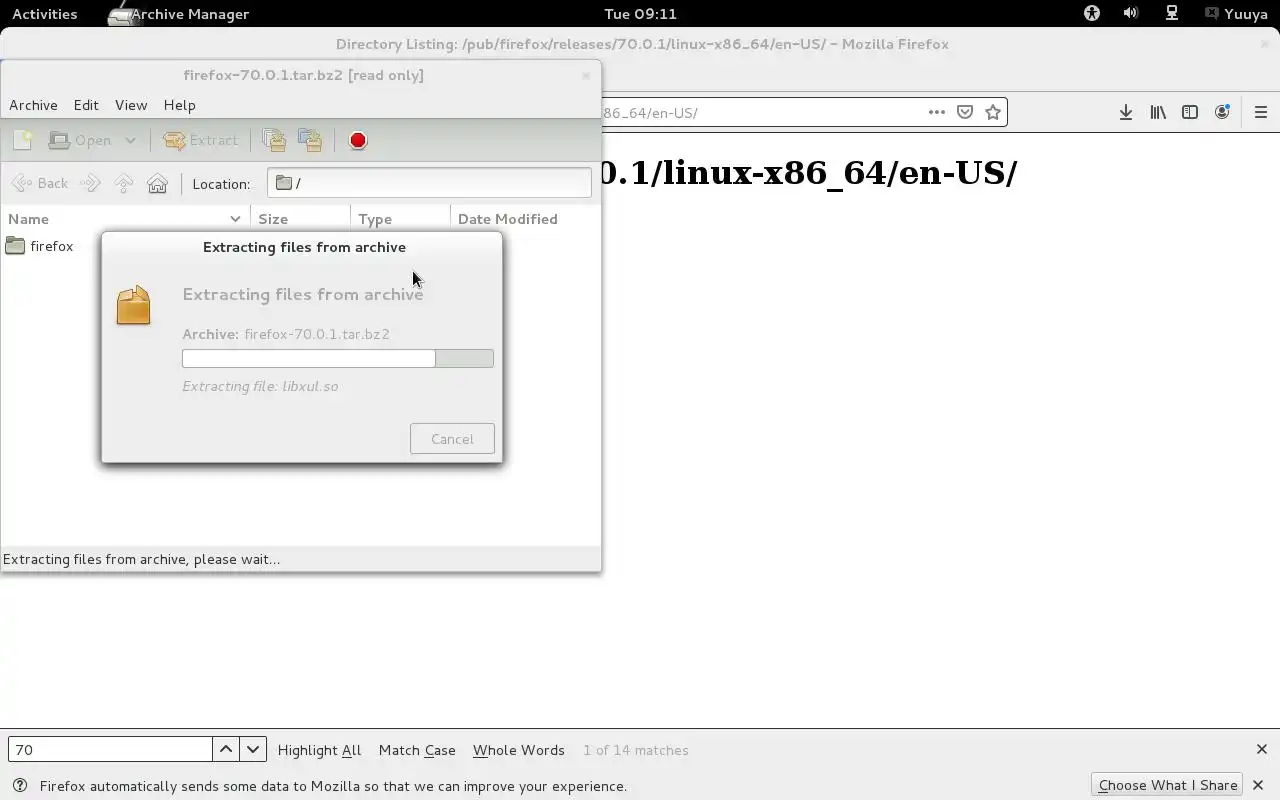This screenshot has width=1280, height=800.
Task: Open Firefox page actions ellipsis
Action: click(x=937, y=112)
